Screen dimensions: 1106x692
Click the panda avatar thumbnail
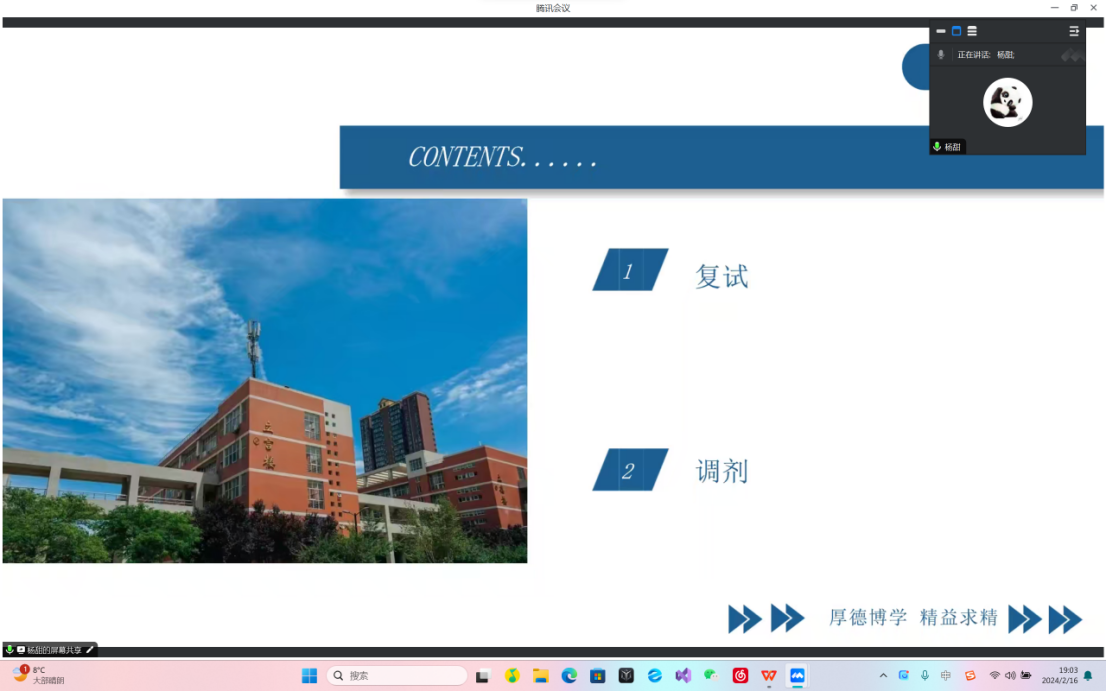(1007, 102)
